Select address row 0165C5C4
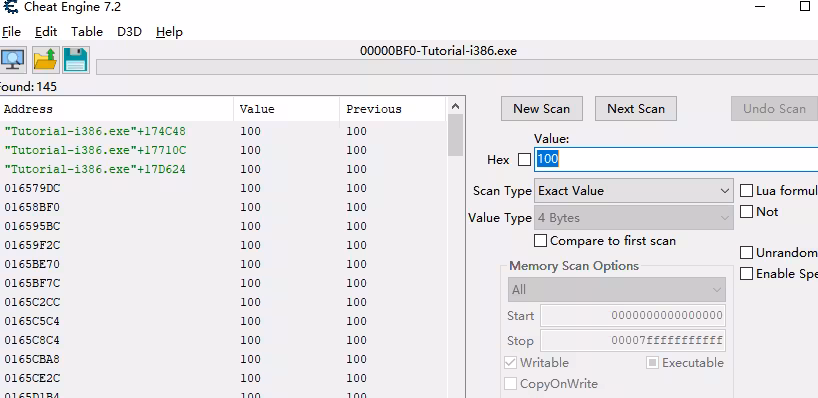818x398 pixels. pyautogui.click(x=223, y=321)
